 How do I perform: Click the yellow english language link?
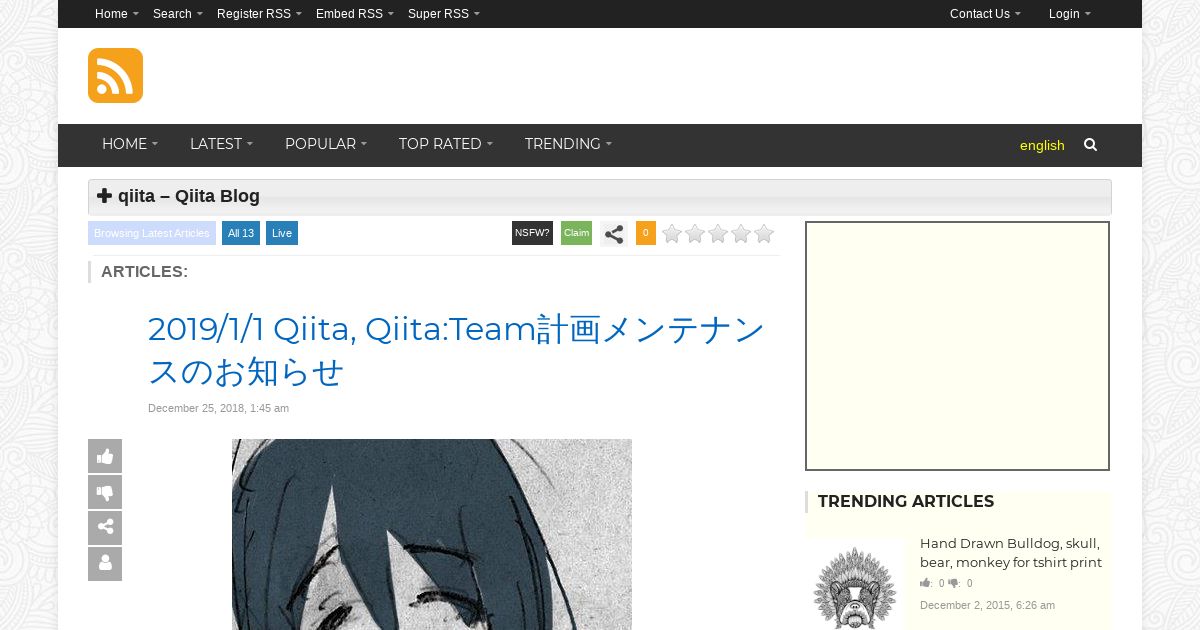[x=1042, y=145]
